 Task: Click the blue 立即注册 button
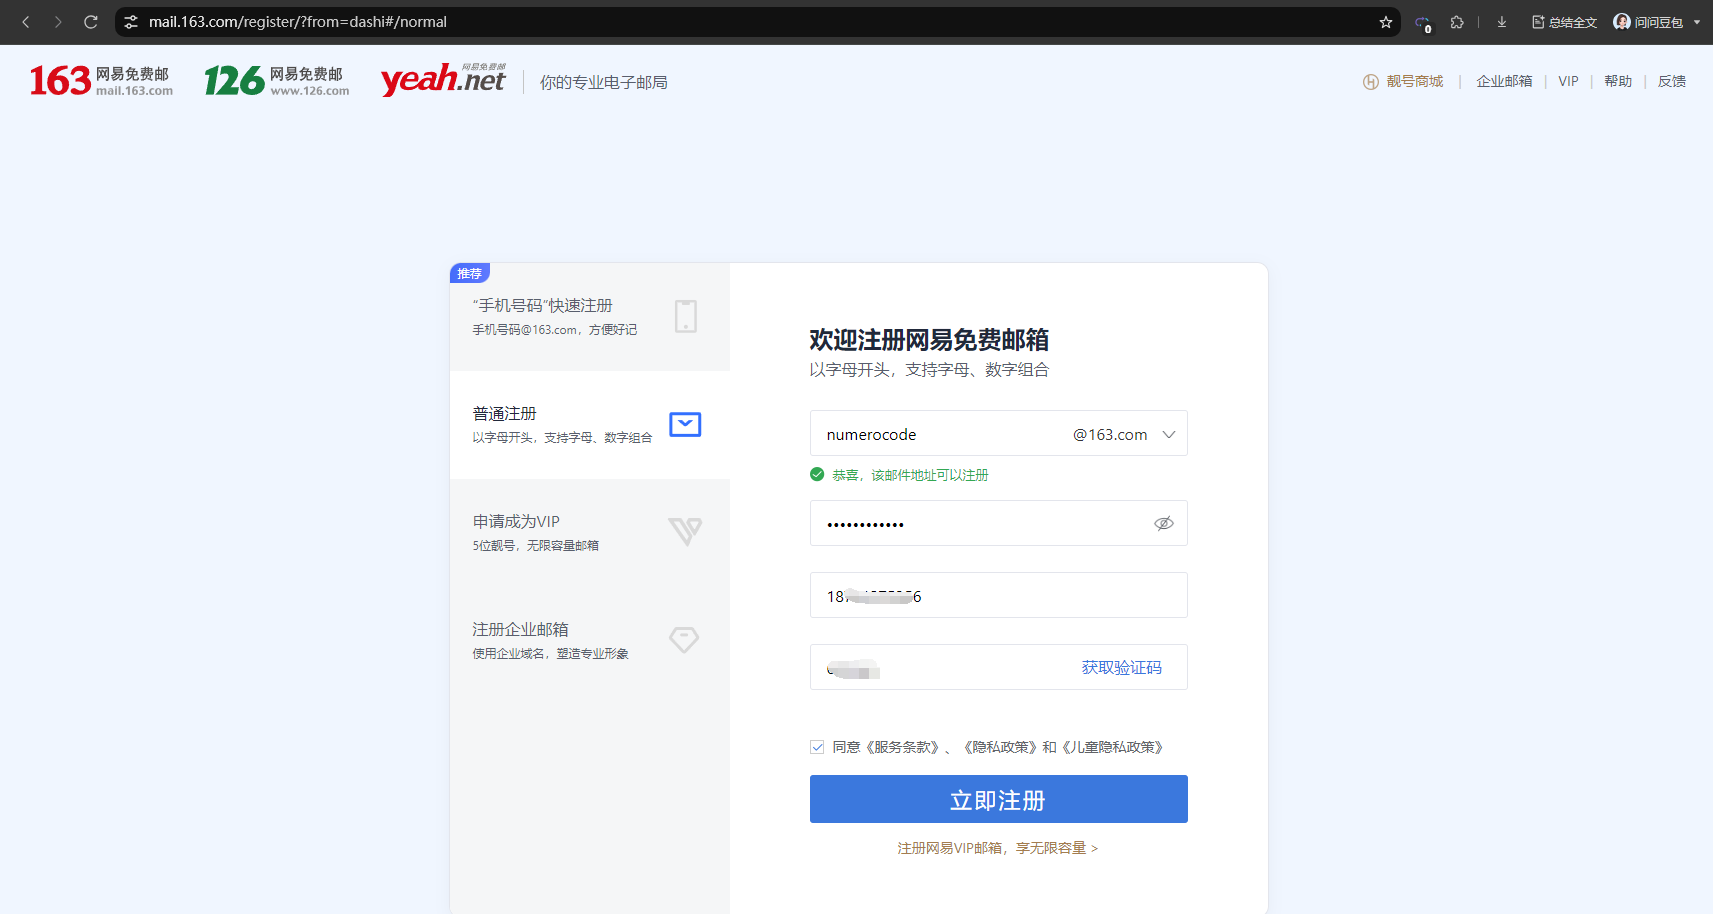998,799
